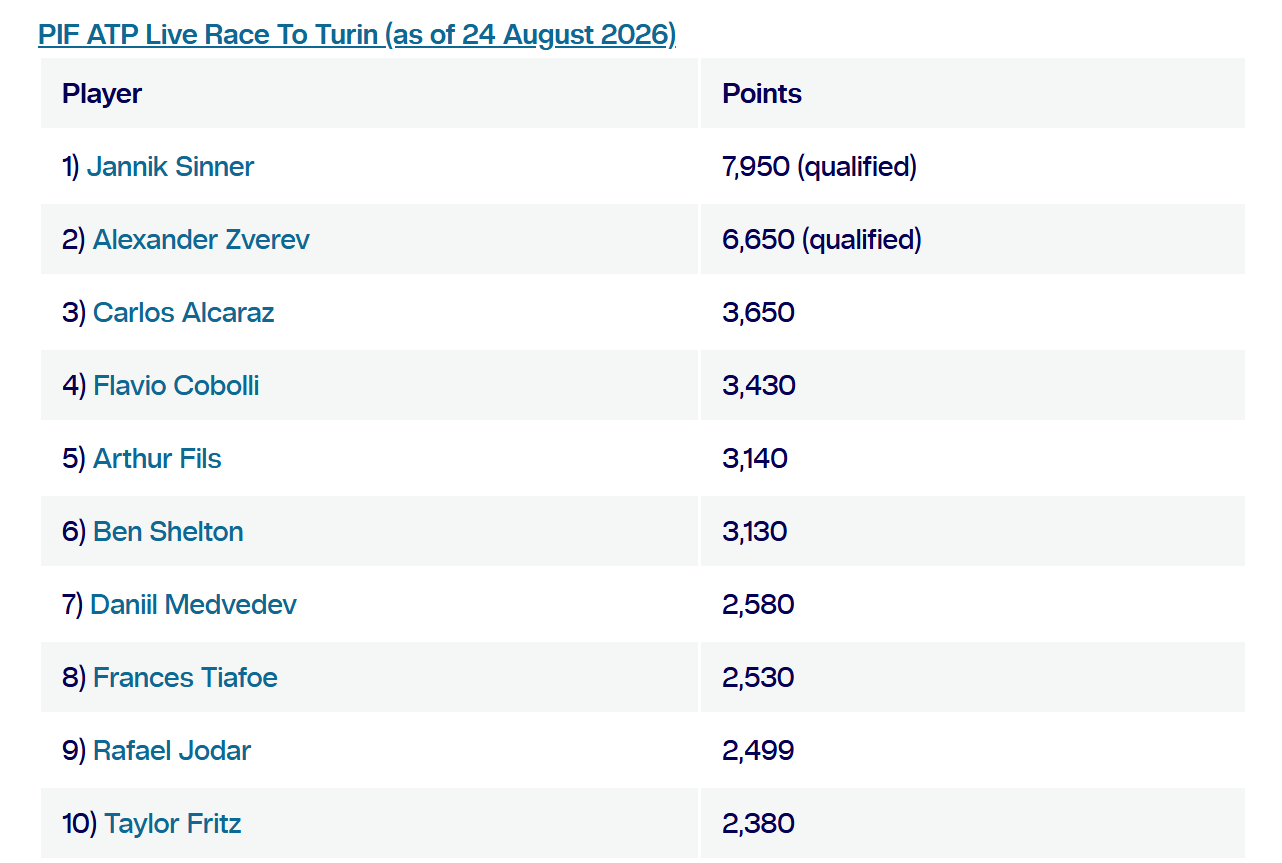Open Ben Shelton's player profile link
1282x863 pixels.
168,531
